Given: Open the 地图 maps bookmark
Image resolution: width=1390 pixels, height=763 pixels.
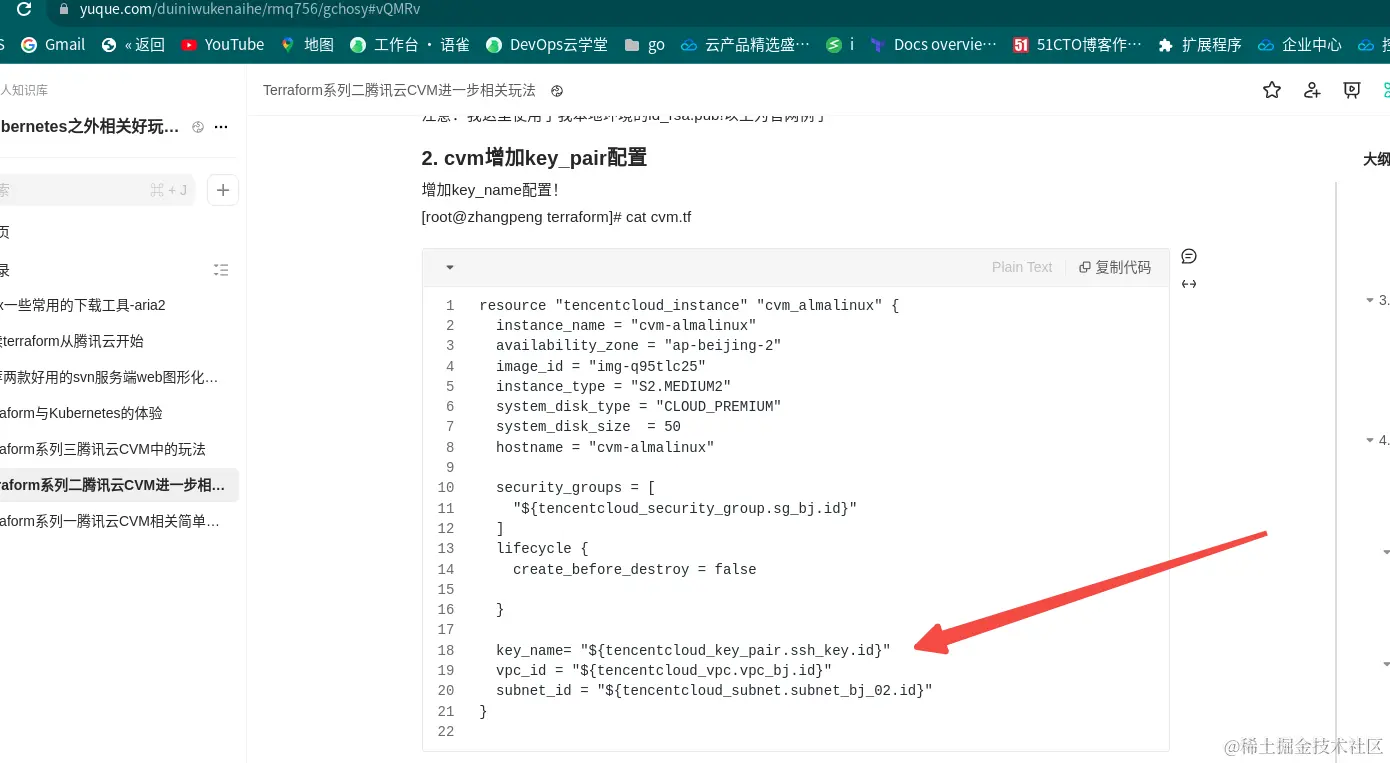Looking at the screenshot, I should click(x=308, y=44).
